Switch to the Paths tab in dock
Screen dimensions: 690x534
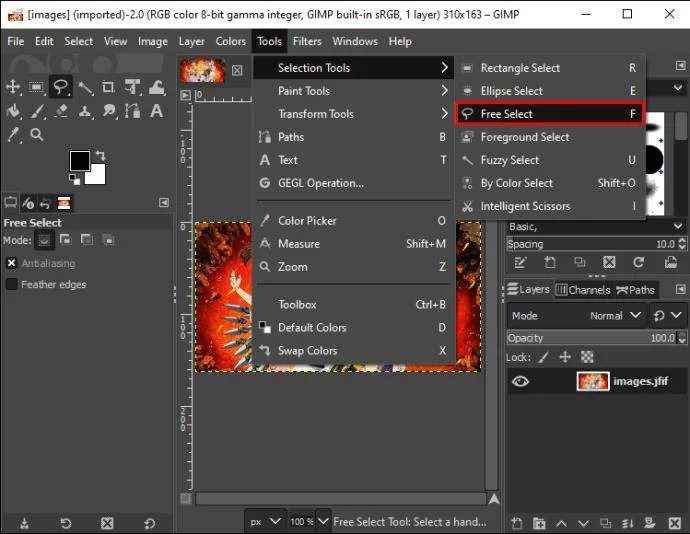tap(635, 290)
